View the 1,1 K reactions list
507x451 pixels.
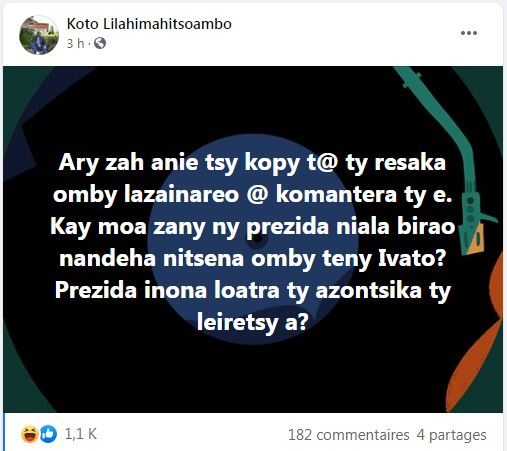(81, 434)
